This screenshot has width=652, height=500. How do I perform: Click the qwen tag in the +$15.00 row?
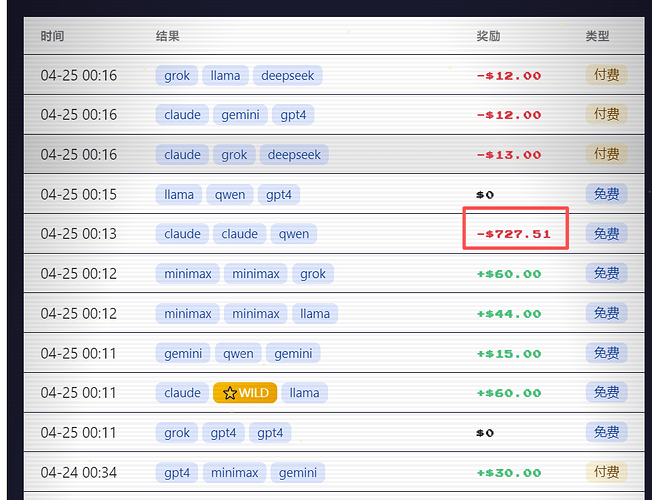(238, 353)
